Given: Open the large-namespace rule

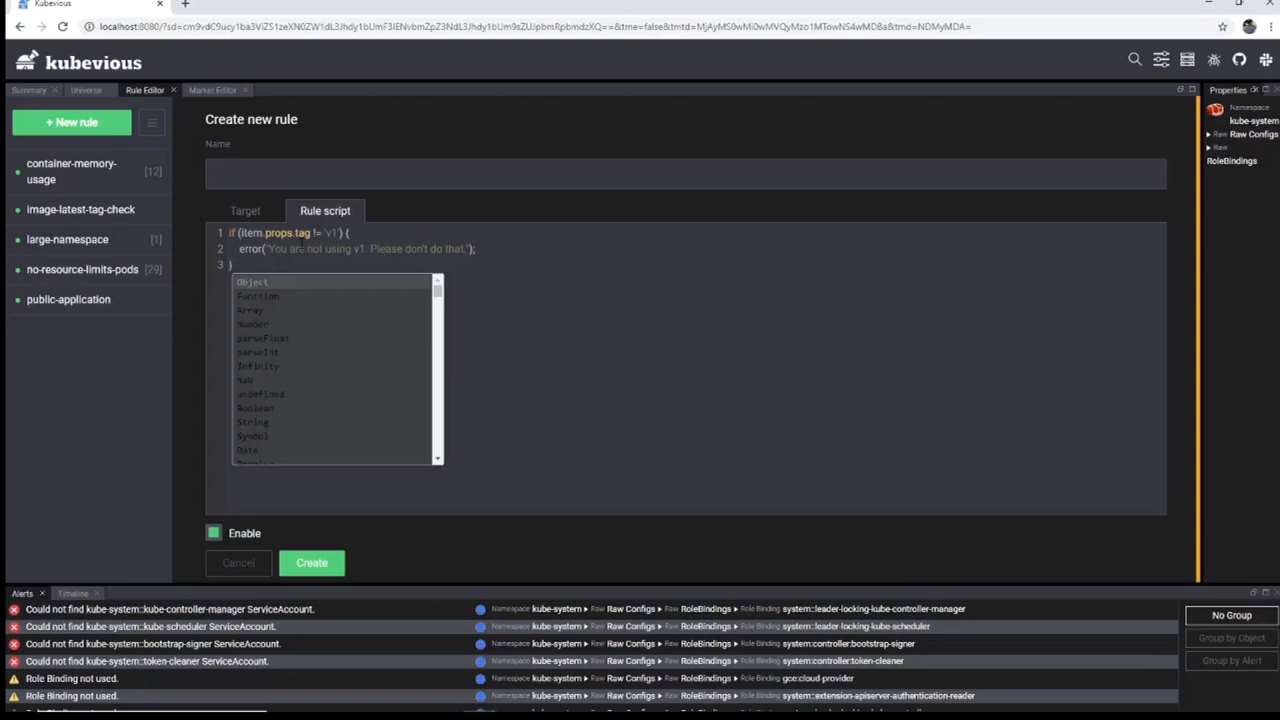Looking at the screenshot, I should 86,240.
